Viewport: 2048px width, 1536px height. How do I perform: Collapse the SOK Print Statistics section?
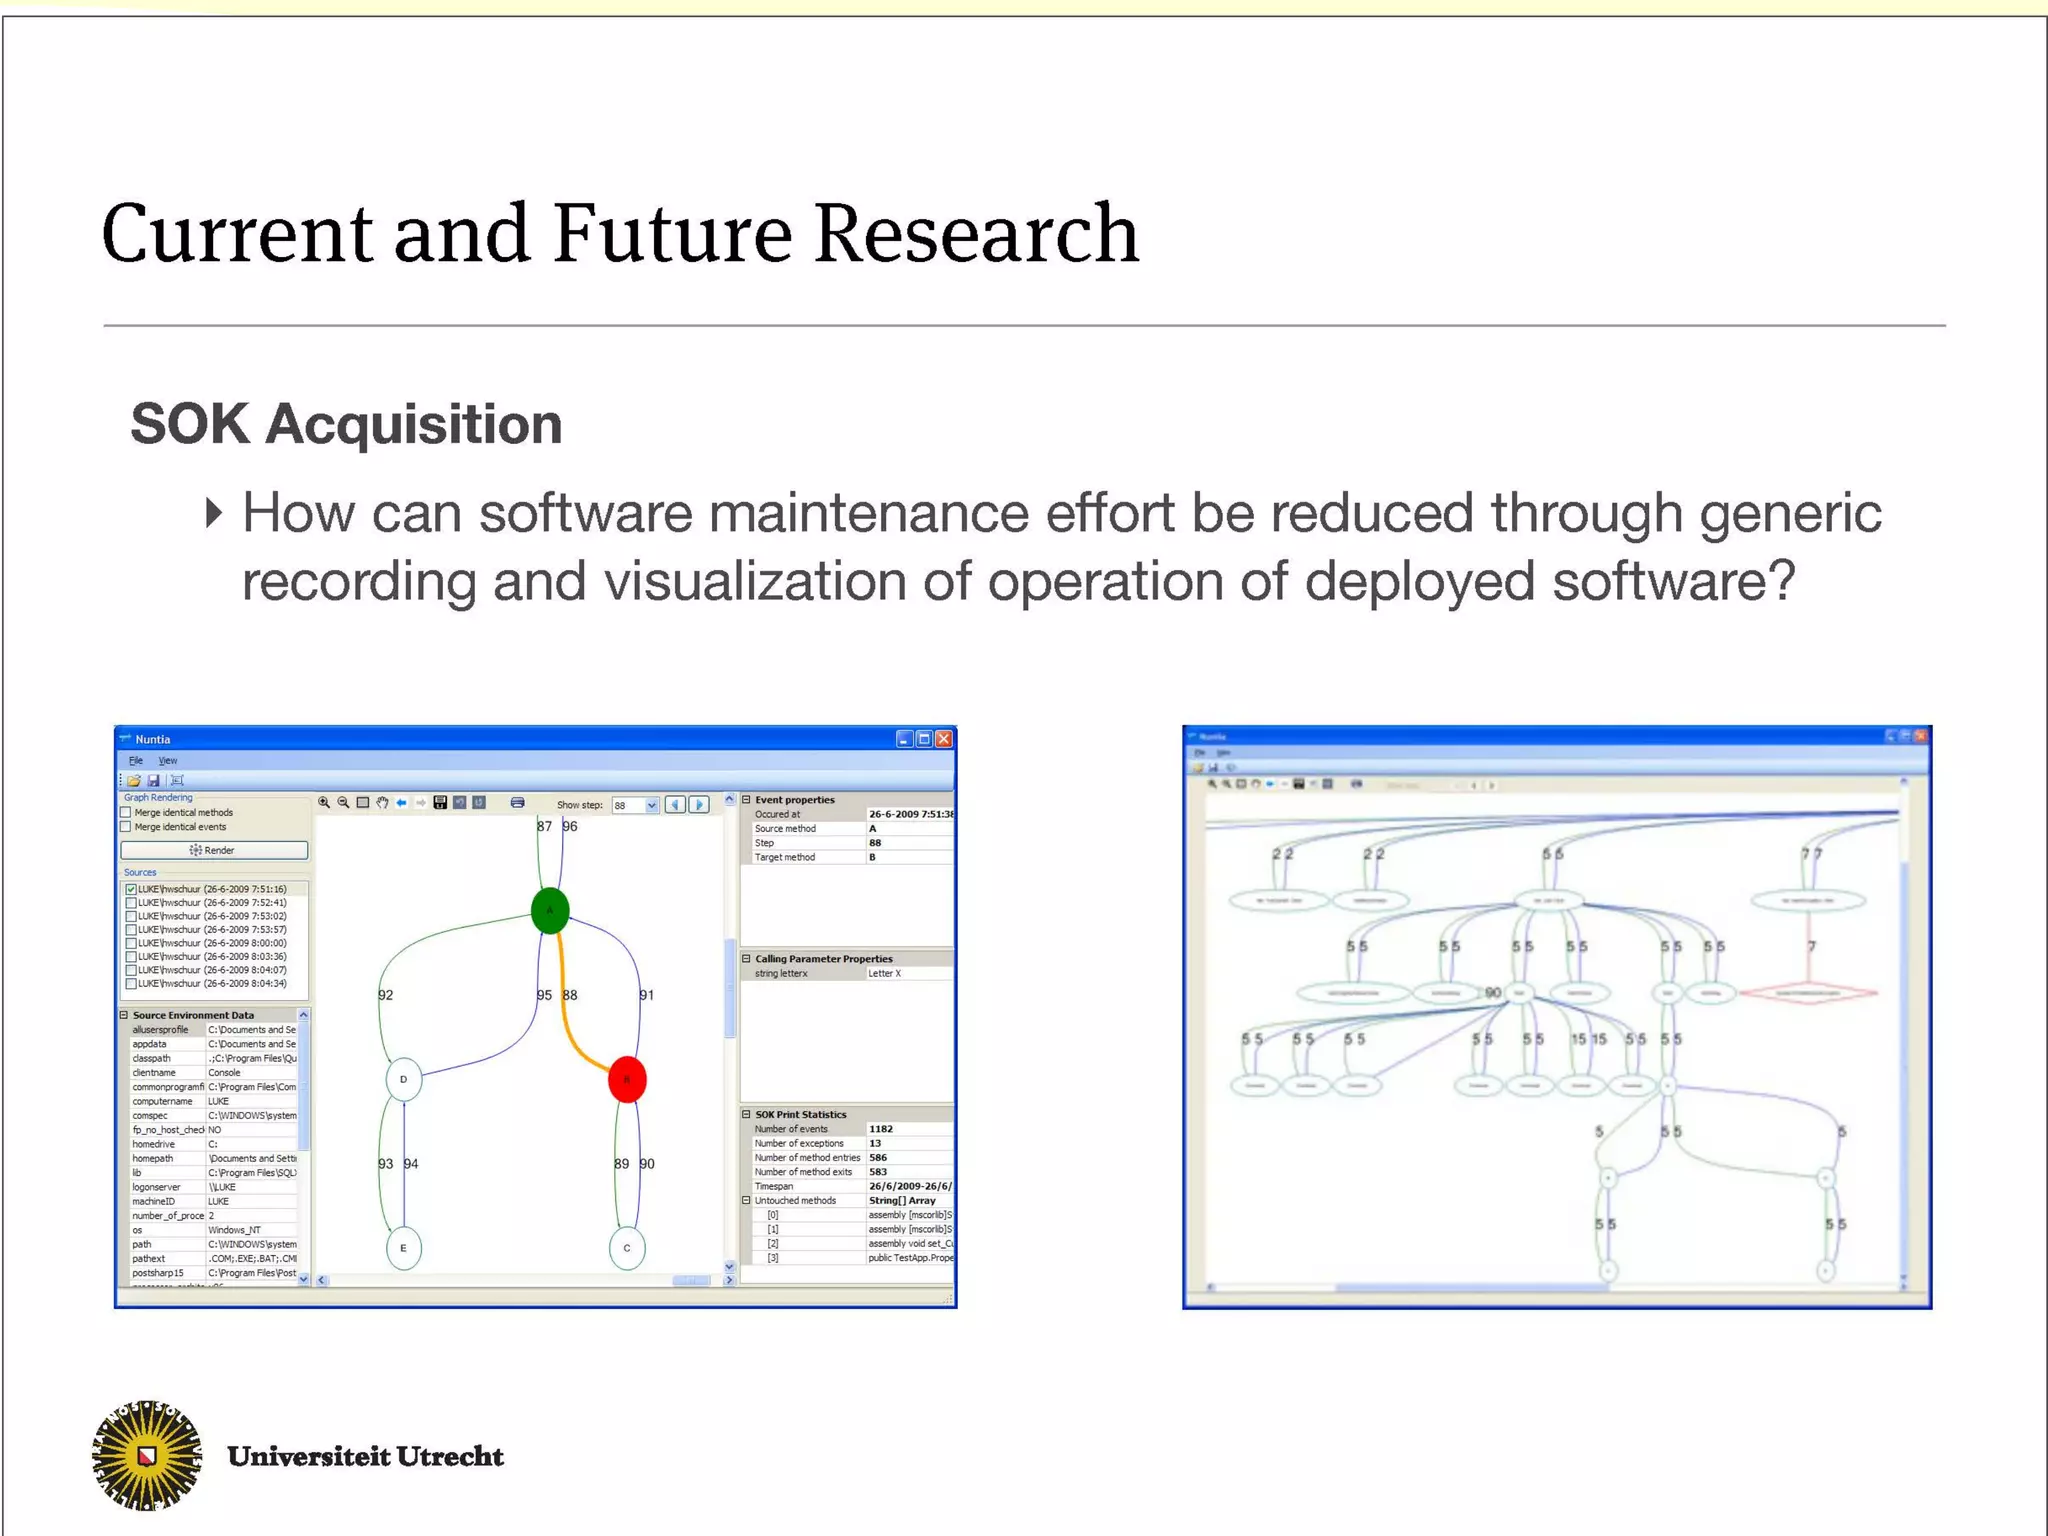pos(746,1114)
